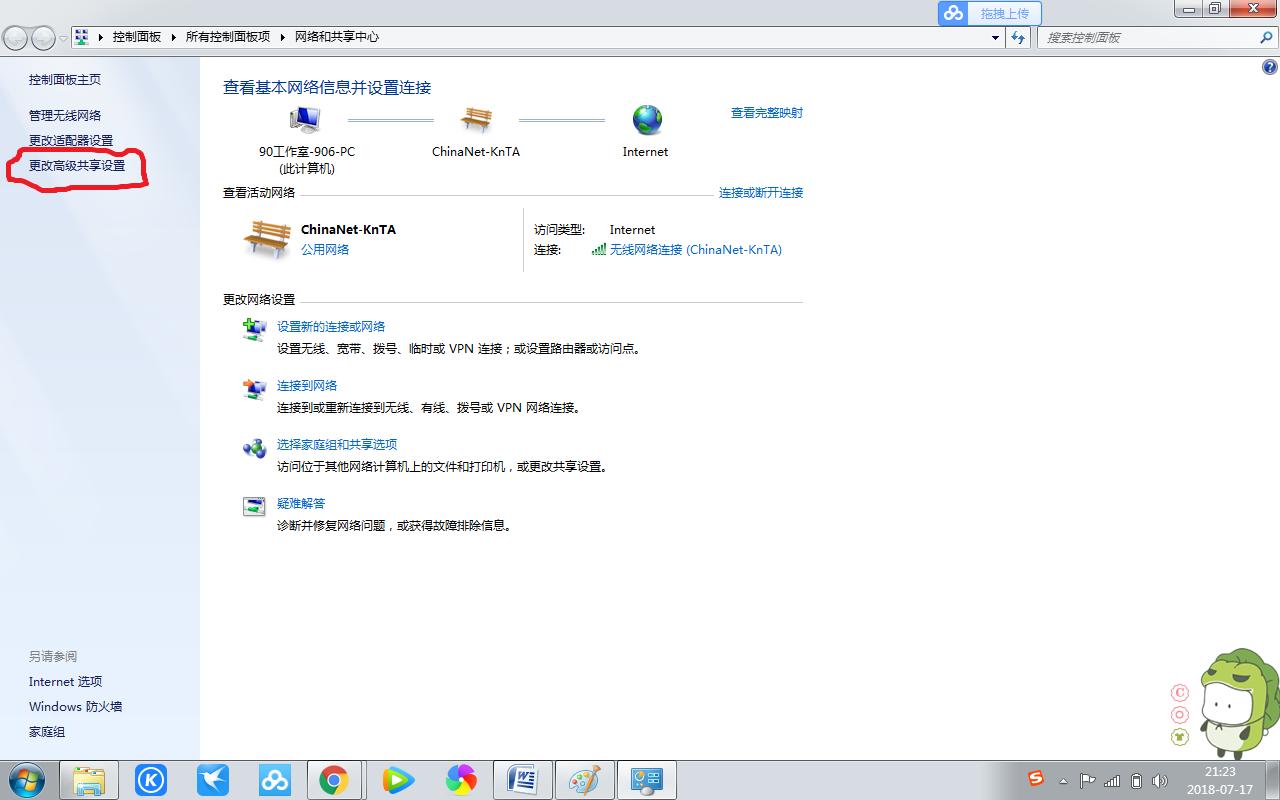The image size is (1280, 800).
Task: Open Microsoft Word from the taskbar
Action: coord(523,779)
